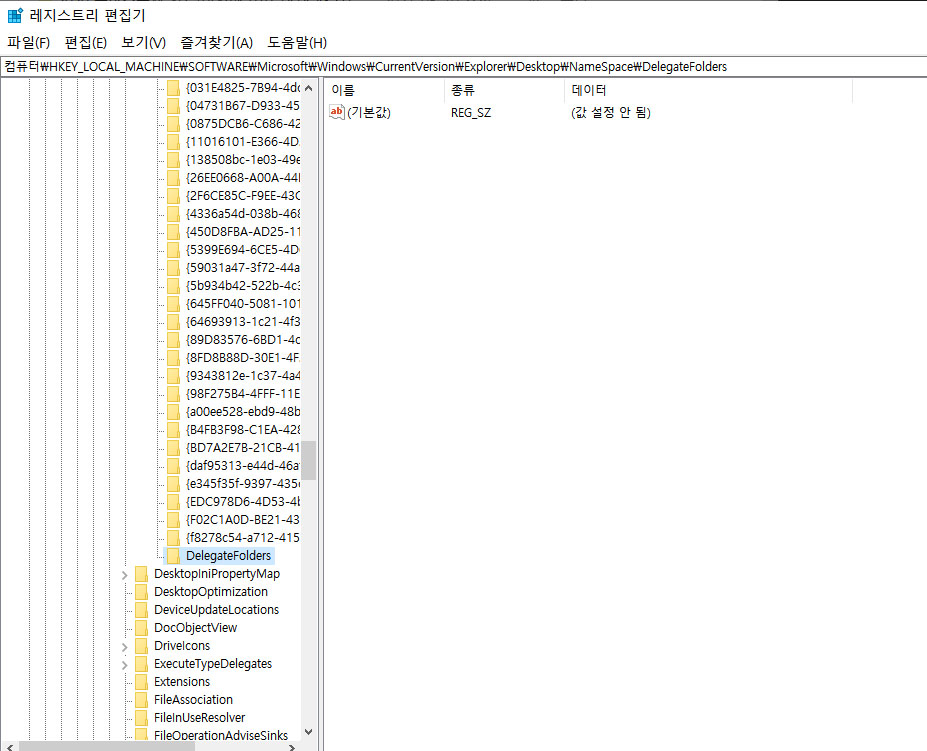The width and height of the screenshot is (927, 751).
Task: Select the (기본값) registry value
Action: pyautogui.click(x=369, y=112)
